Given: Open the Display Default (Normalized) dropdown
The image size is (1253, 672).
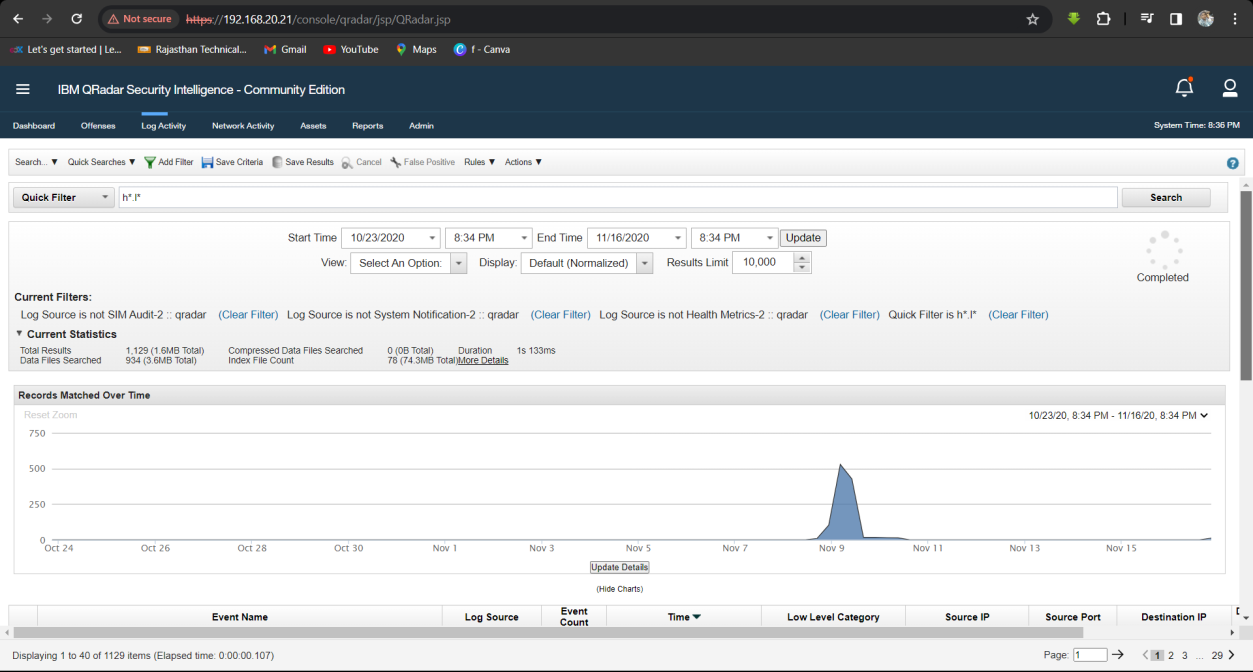Looking at the screenshot, I should coord(586,263).
